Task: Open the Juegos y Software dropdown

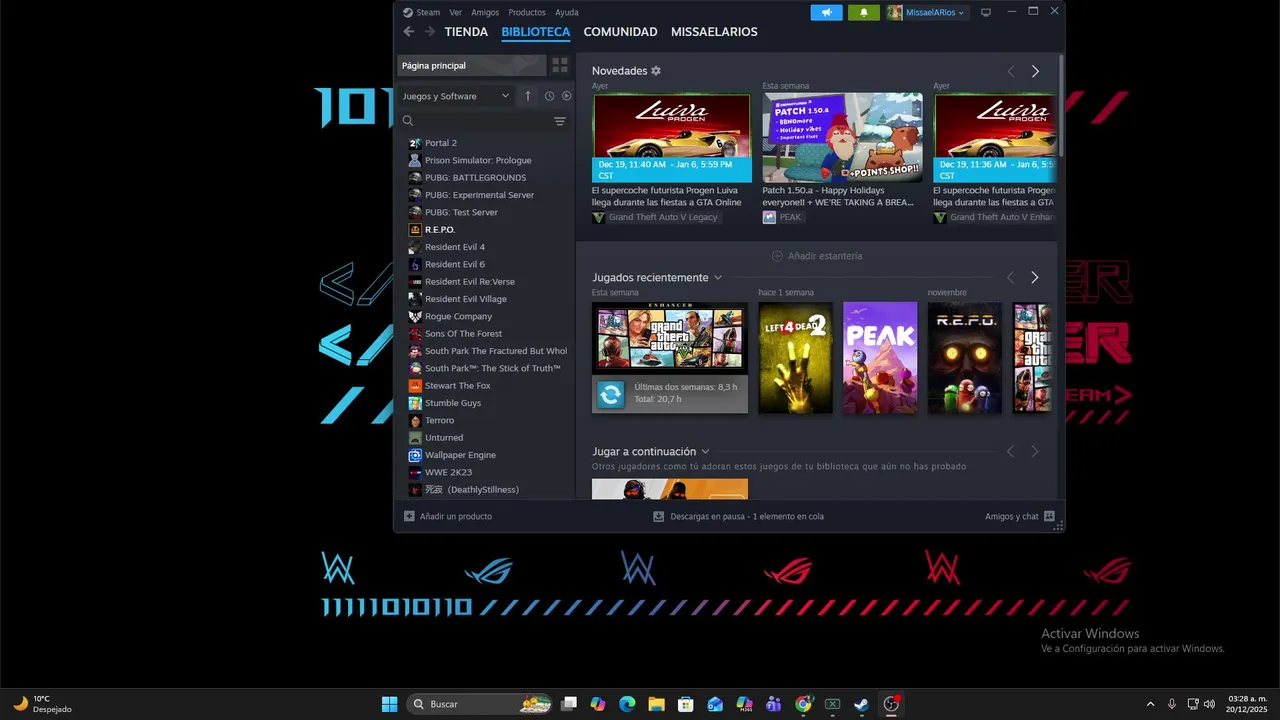Action: [x=456, y=96]
